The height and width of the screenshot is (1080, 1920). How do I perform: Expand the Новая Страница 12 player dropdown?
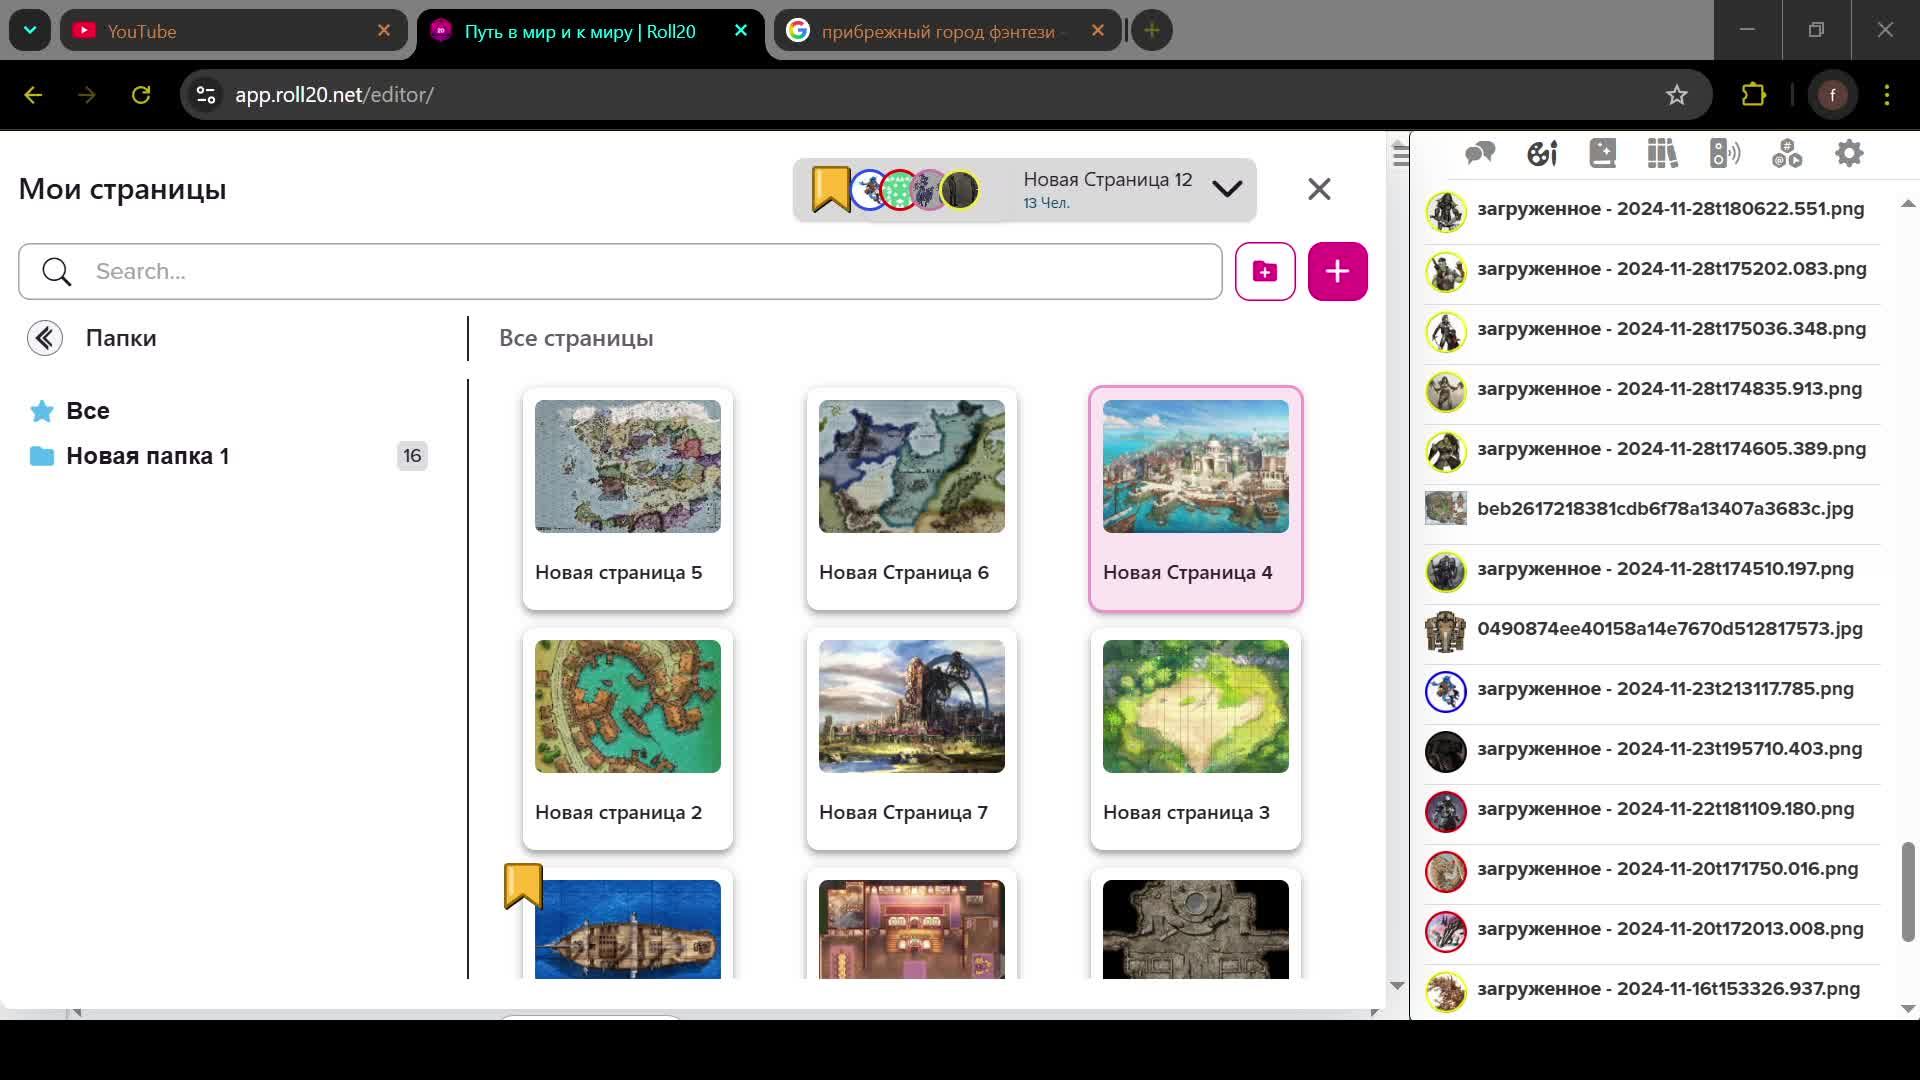(x=1227, y=189)
